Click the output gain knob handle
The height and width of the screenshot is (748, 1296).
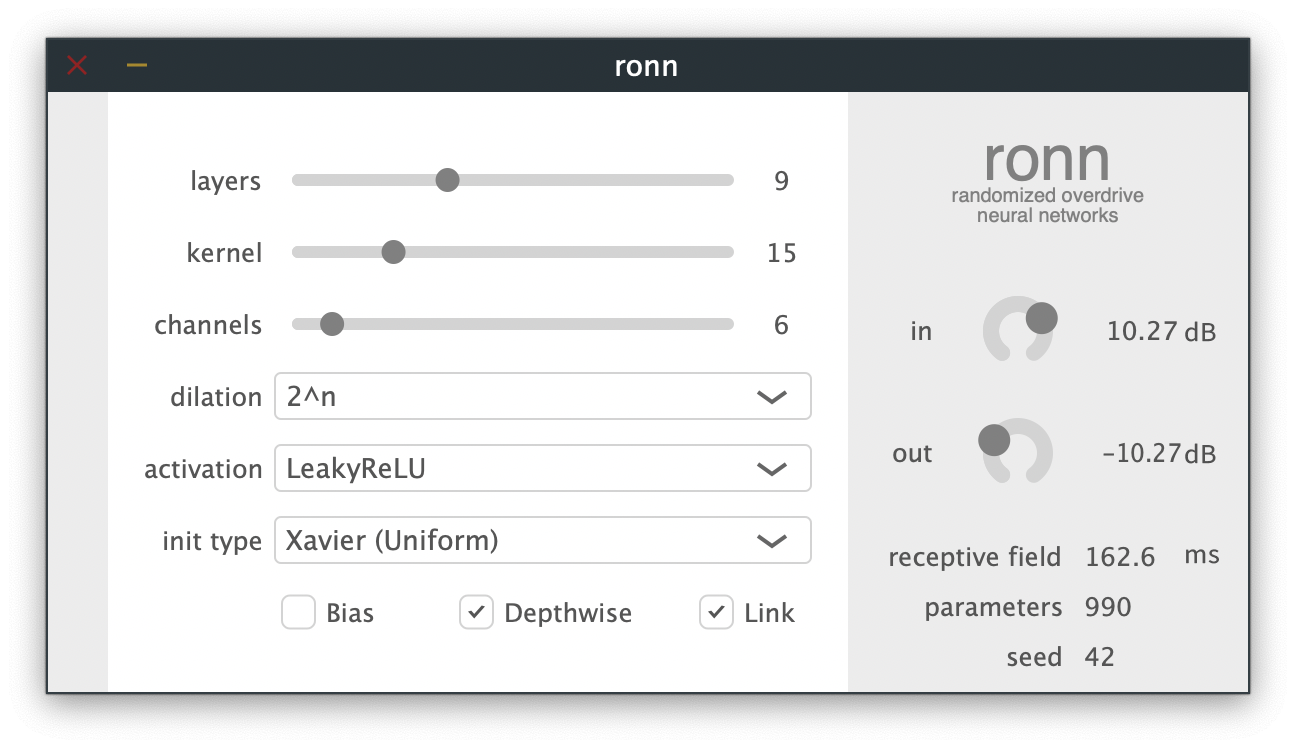[x=994, y=439]
